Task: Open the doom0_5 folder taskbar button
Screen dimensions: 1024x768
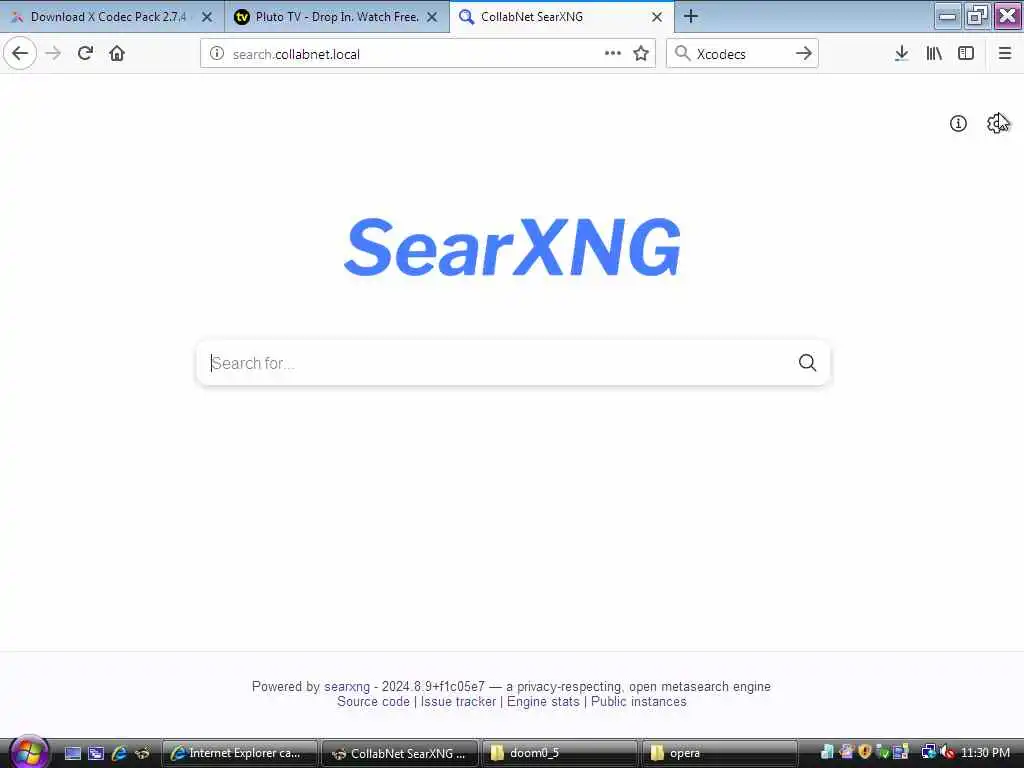Action: point(560,753)
